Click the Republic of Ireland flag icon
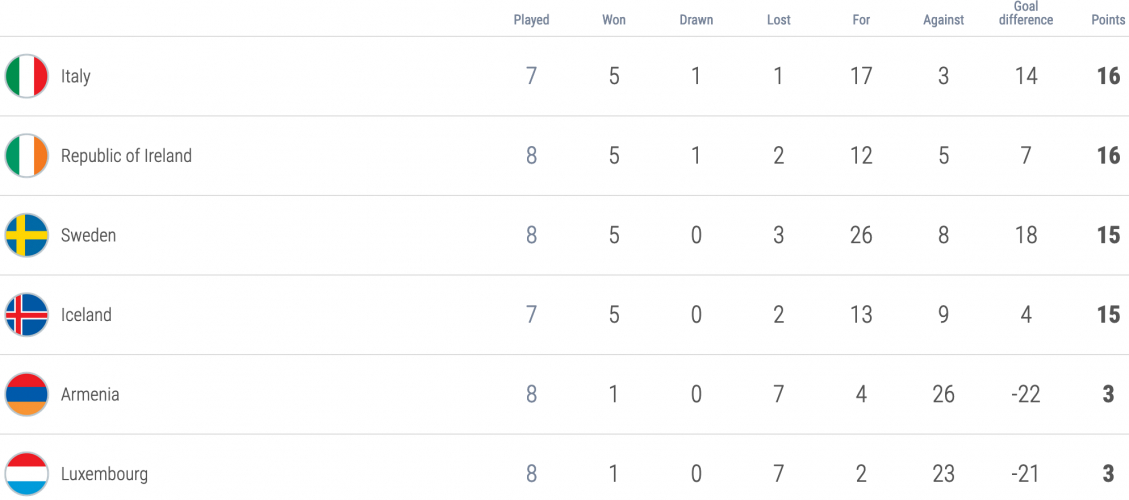 pyautogui.click(x=27, y=156)
